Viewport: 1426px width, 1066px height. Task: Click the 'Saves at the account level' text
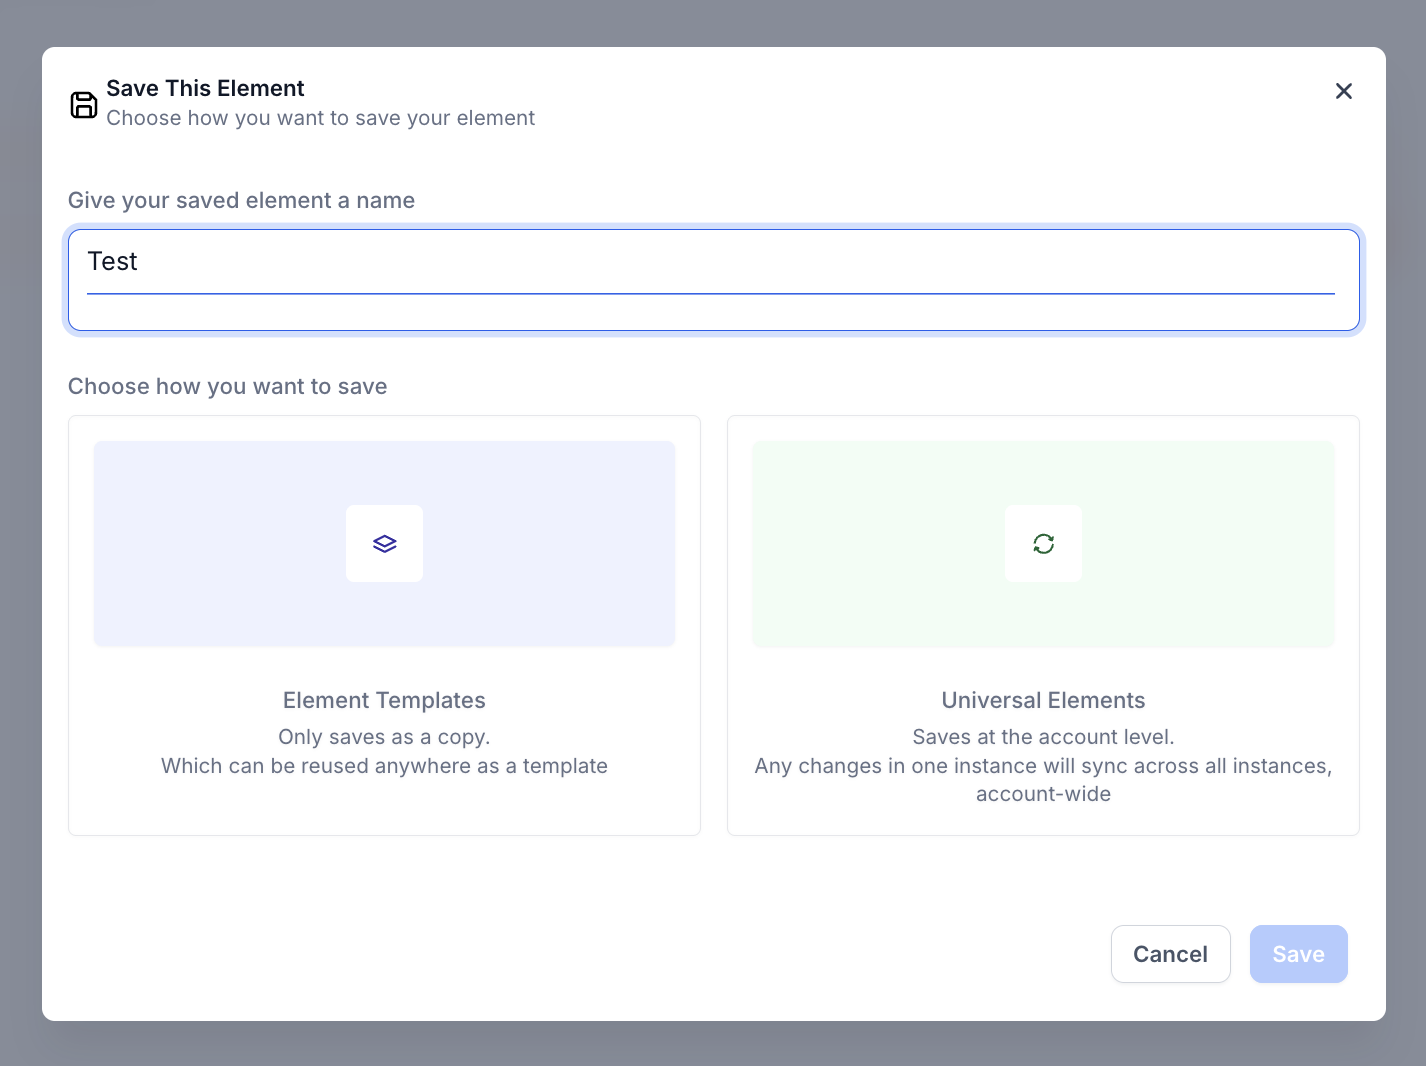pos(1043,737)
